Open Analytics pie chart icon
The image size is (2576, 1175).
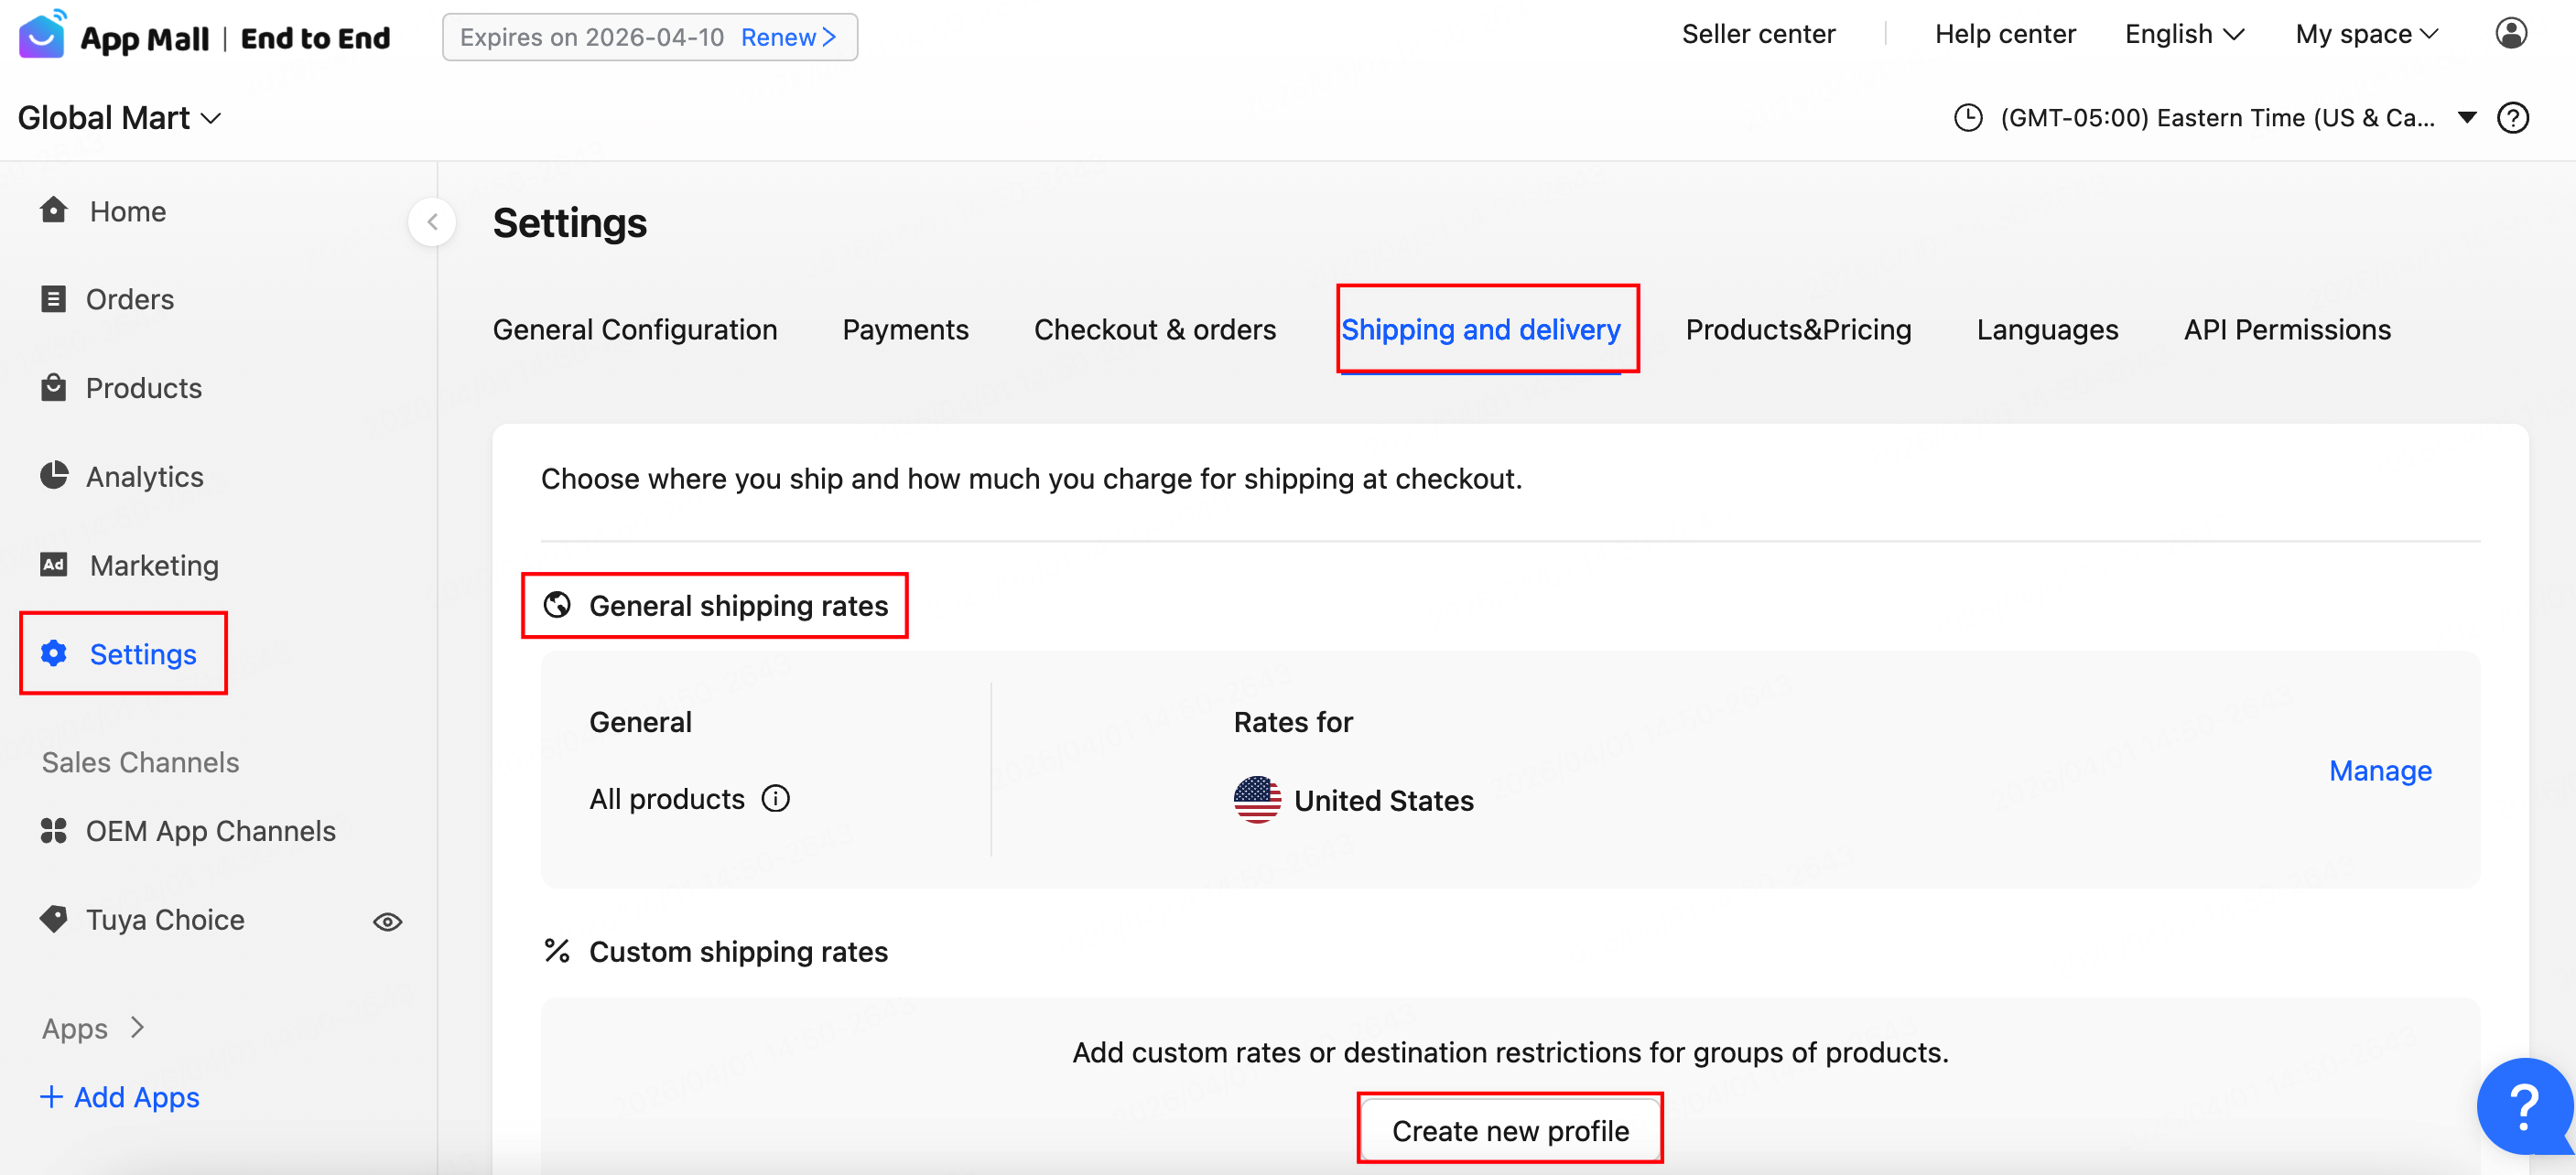click(54, 476)
